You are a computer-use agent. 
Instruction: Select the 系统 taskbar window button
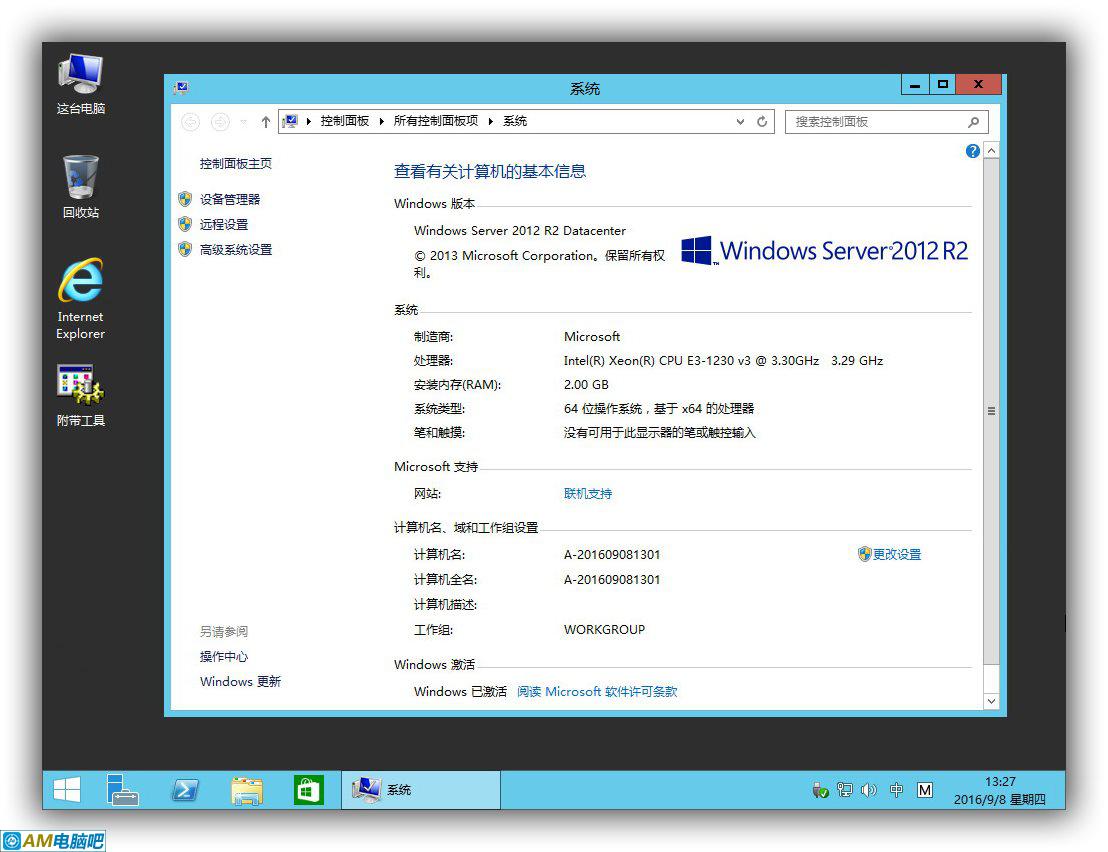[421, 790]
